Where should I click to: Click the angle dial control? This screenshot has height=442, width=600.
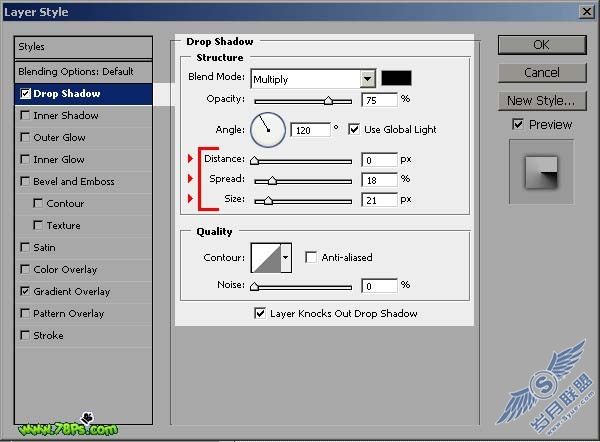point(268,130)
